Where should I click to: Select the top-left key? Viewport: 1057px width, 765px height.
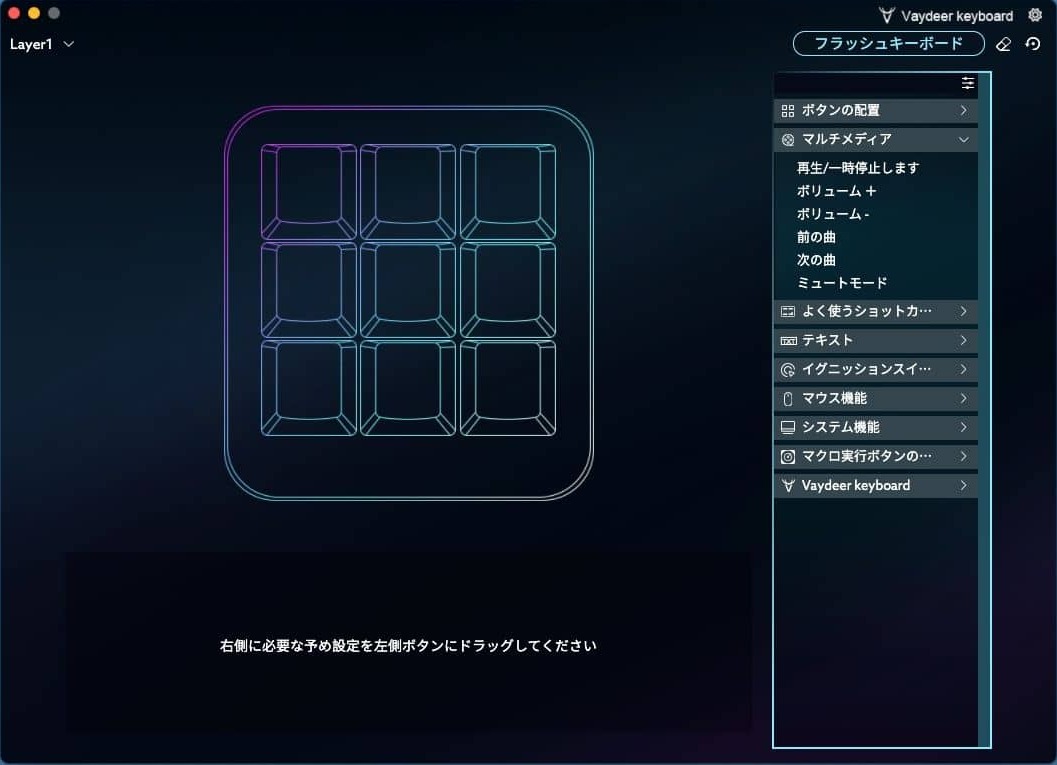(309, 191)
